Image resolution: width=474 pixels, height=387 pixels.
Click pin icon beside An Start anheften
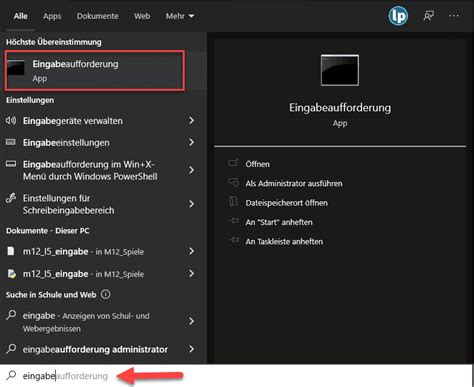pyautogui.click(x=234, y=221)
